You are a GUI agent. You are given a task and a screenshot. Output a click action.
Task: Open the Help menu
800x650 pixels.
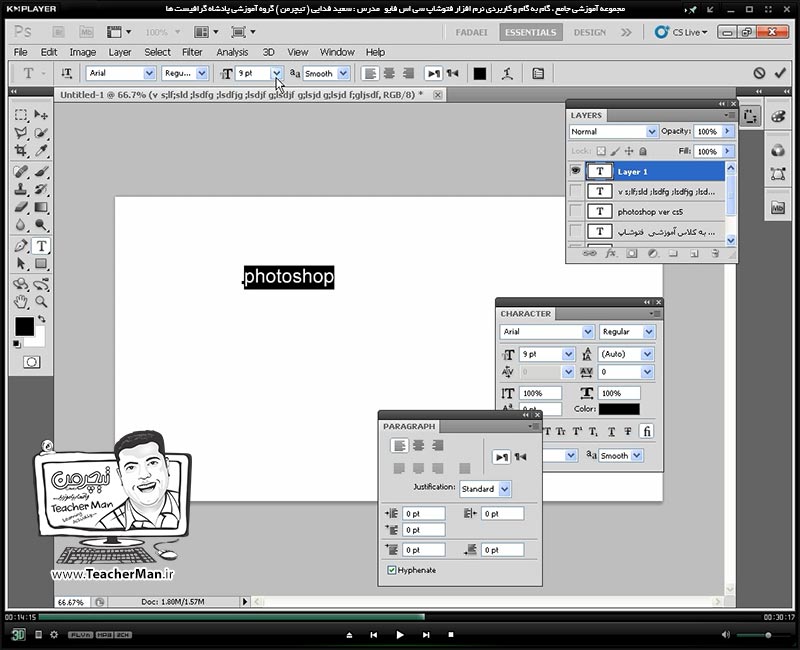[x=375, y=52]
